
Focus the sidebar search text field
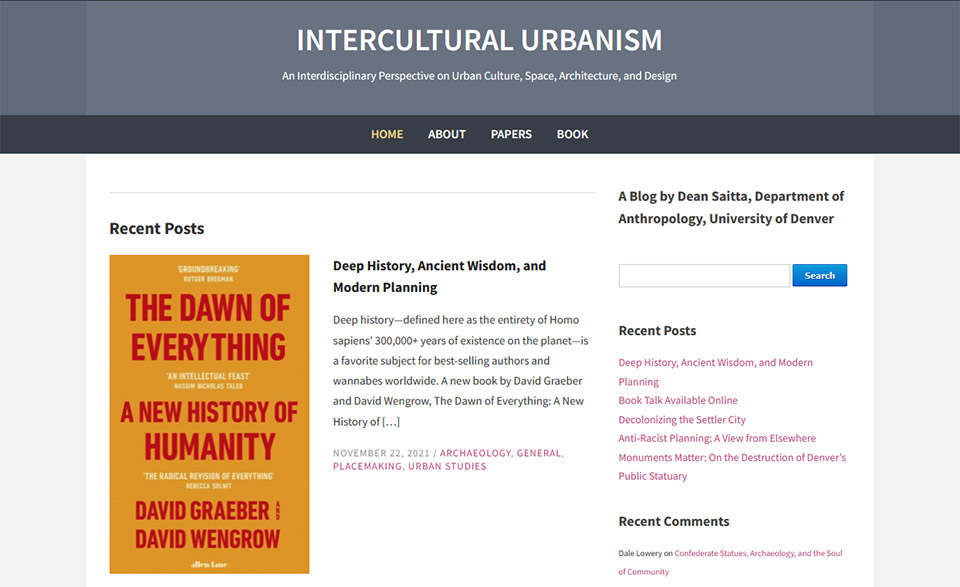coord(704,275)
